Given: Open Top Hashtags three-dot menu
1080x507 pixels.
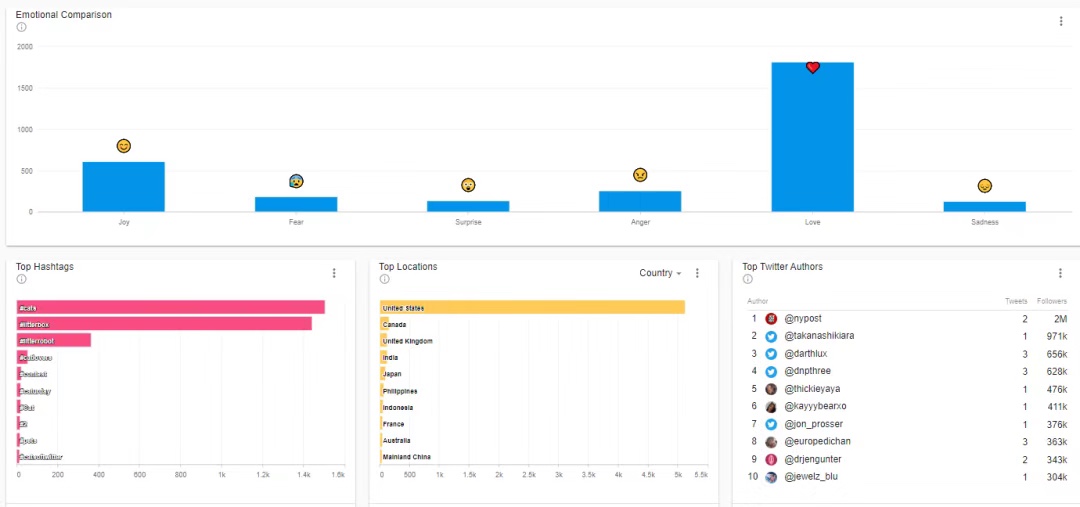Looking at the screenshot, I should [x=334, y=273].
